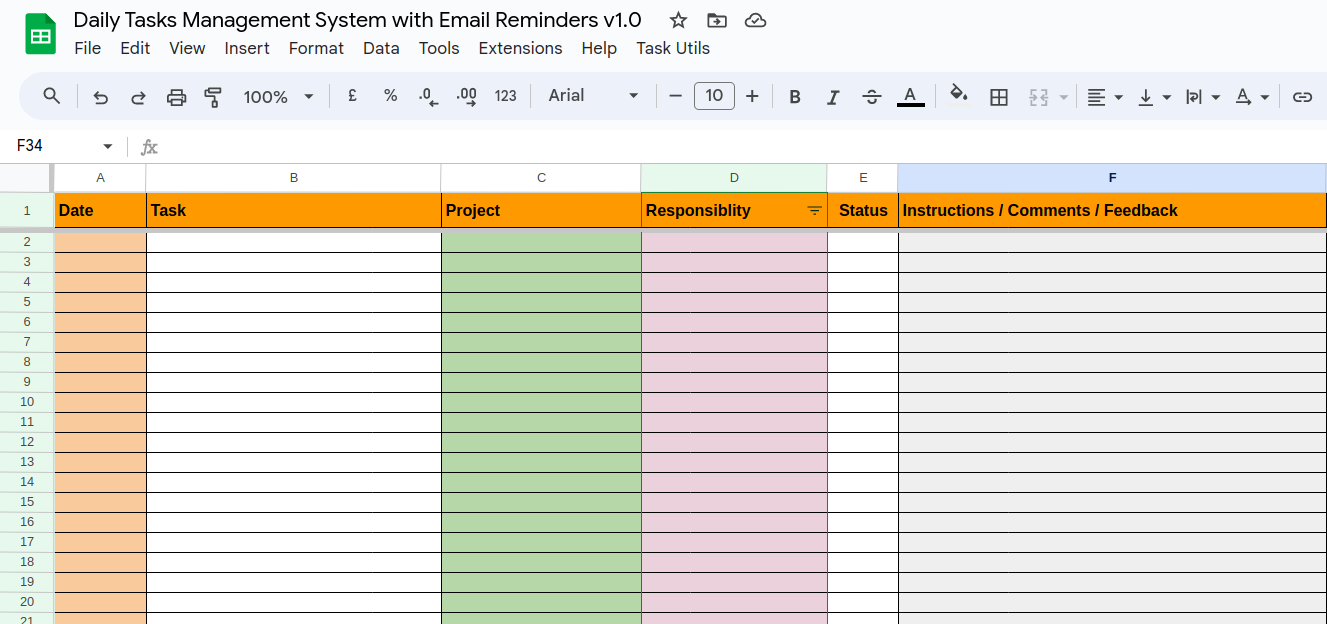Increase font size with plus button
Viewport: 1327px width, 624px height.
coord(752,96)
